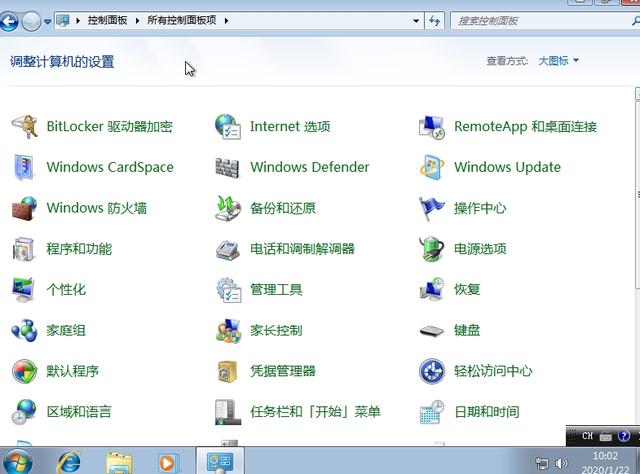Click the Windows Update icon
This screenshot has height=474, width=640.
click(x=432, y=167)
